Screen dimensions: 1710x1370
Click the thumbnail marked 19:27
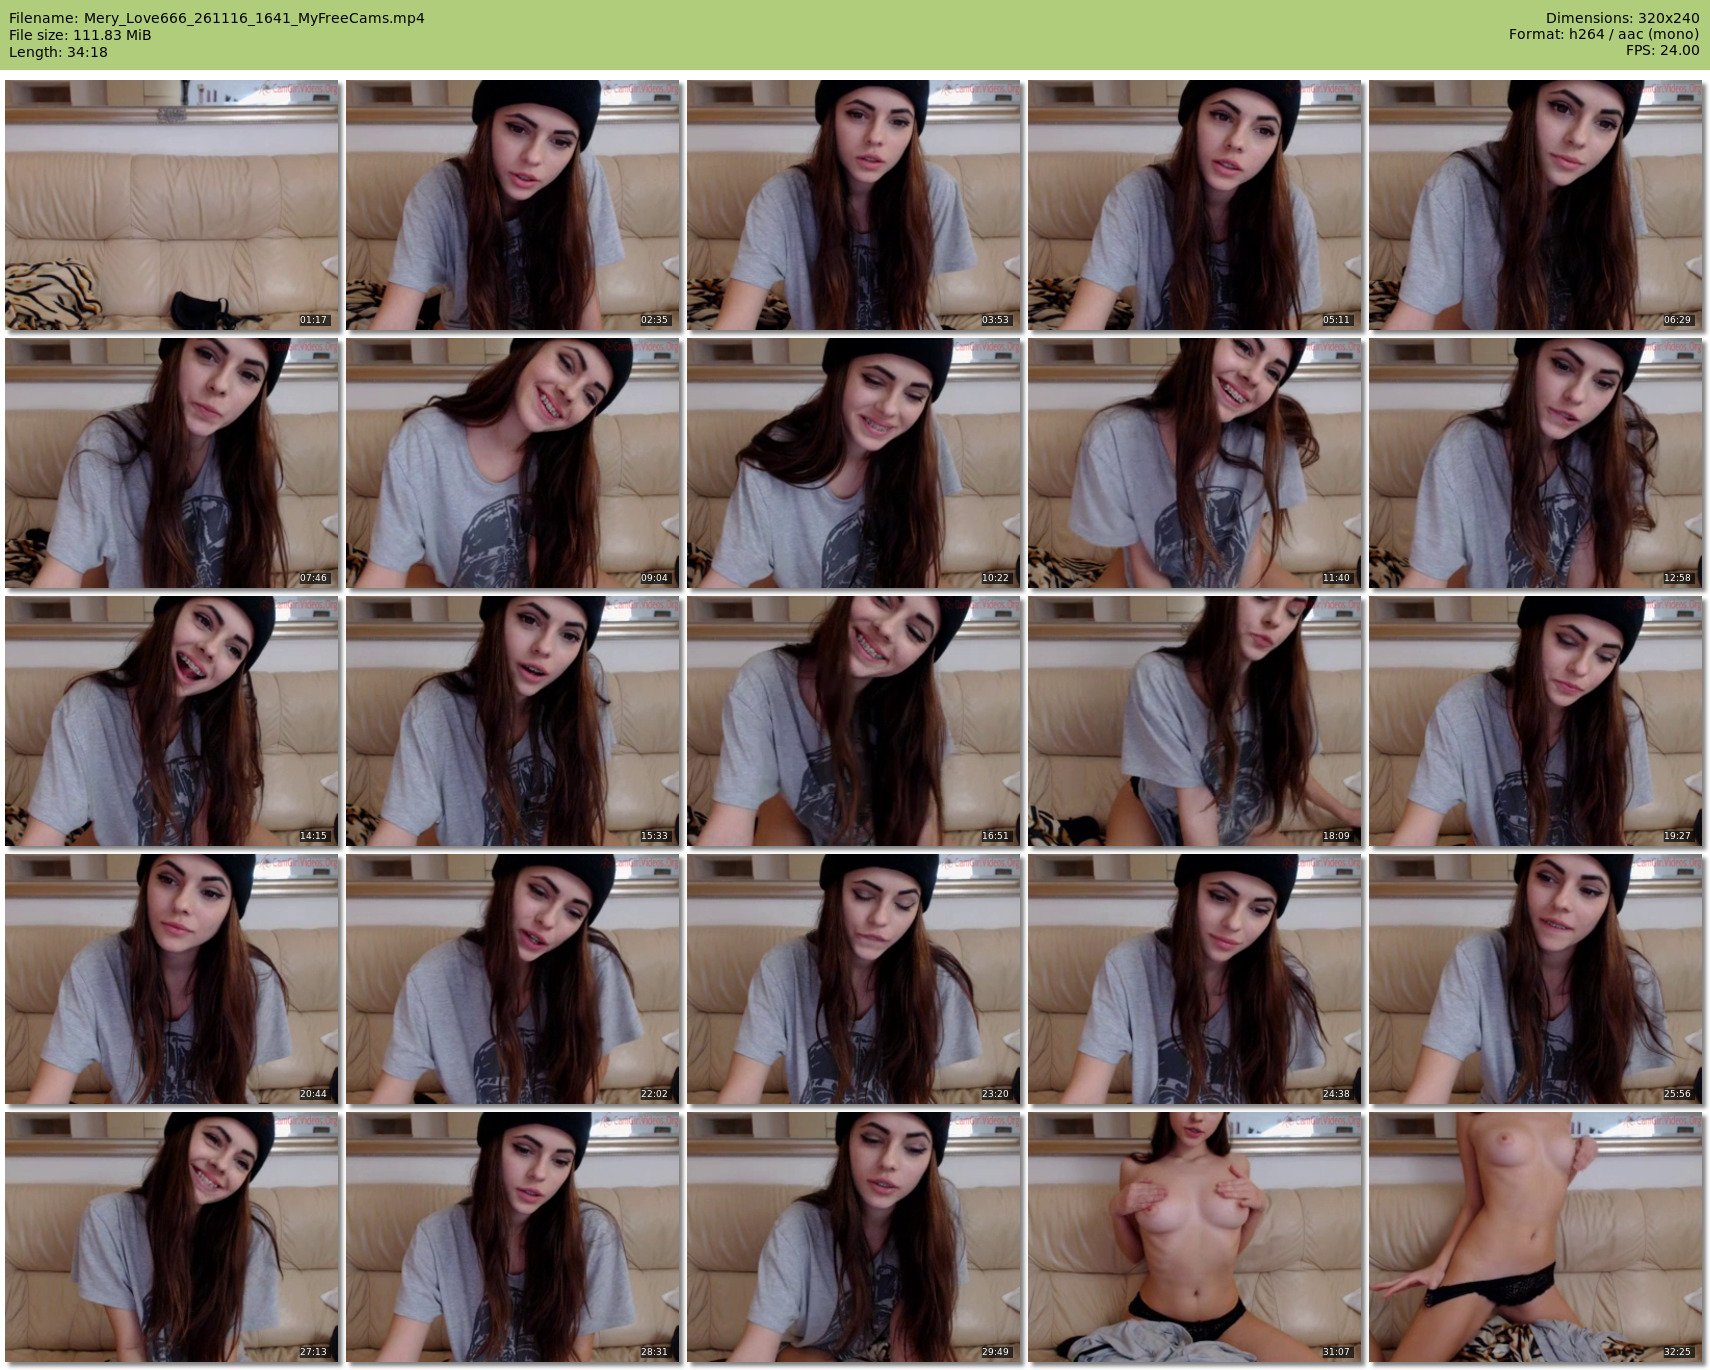(x=1535, y=721)
